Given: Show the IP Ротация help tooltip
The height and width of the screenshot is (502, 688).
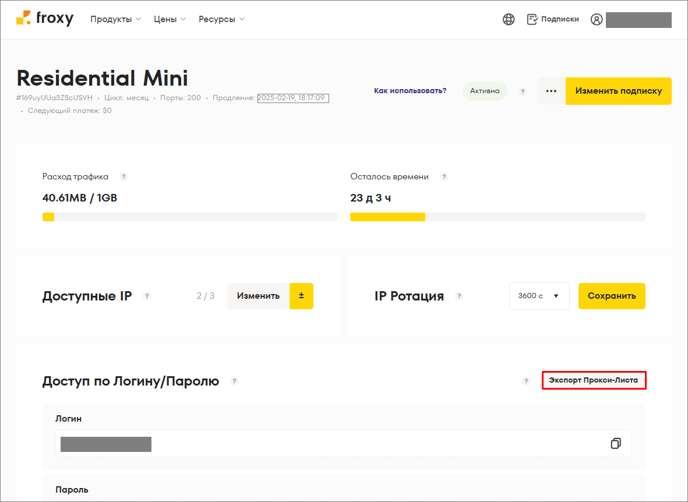Looking at the screenshot, I should (459, 296).
